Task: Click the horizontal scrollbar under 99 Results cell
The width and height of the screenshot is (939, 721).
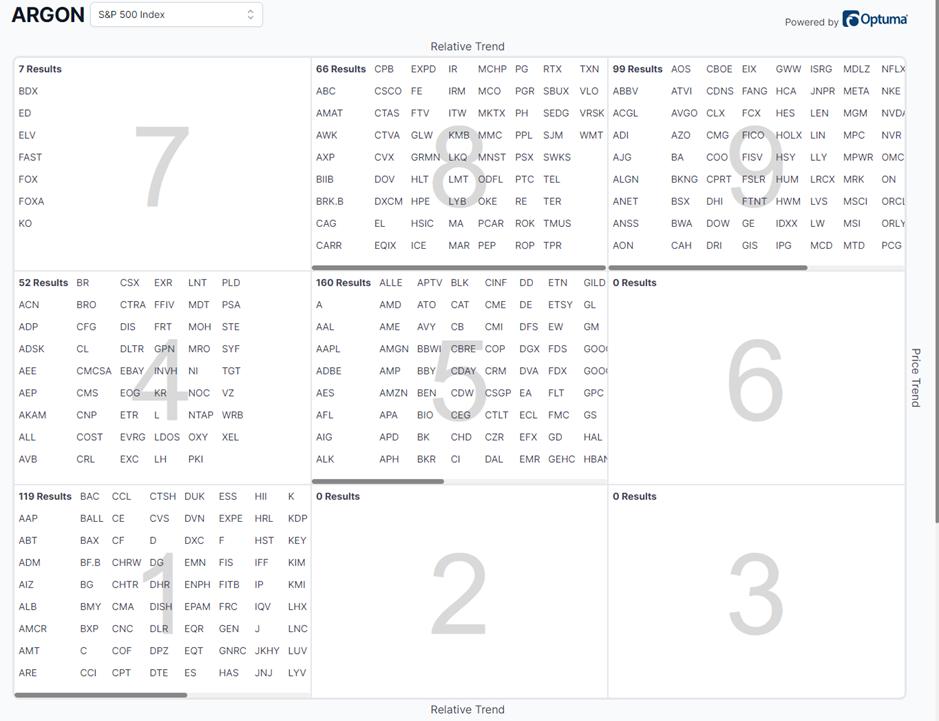Action: click(x=709, y=268)
